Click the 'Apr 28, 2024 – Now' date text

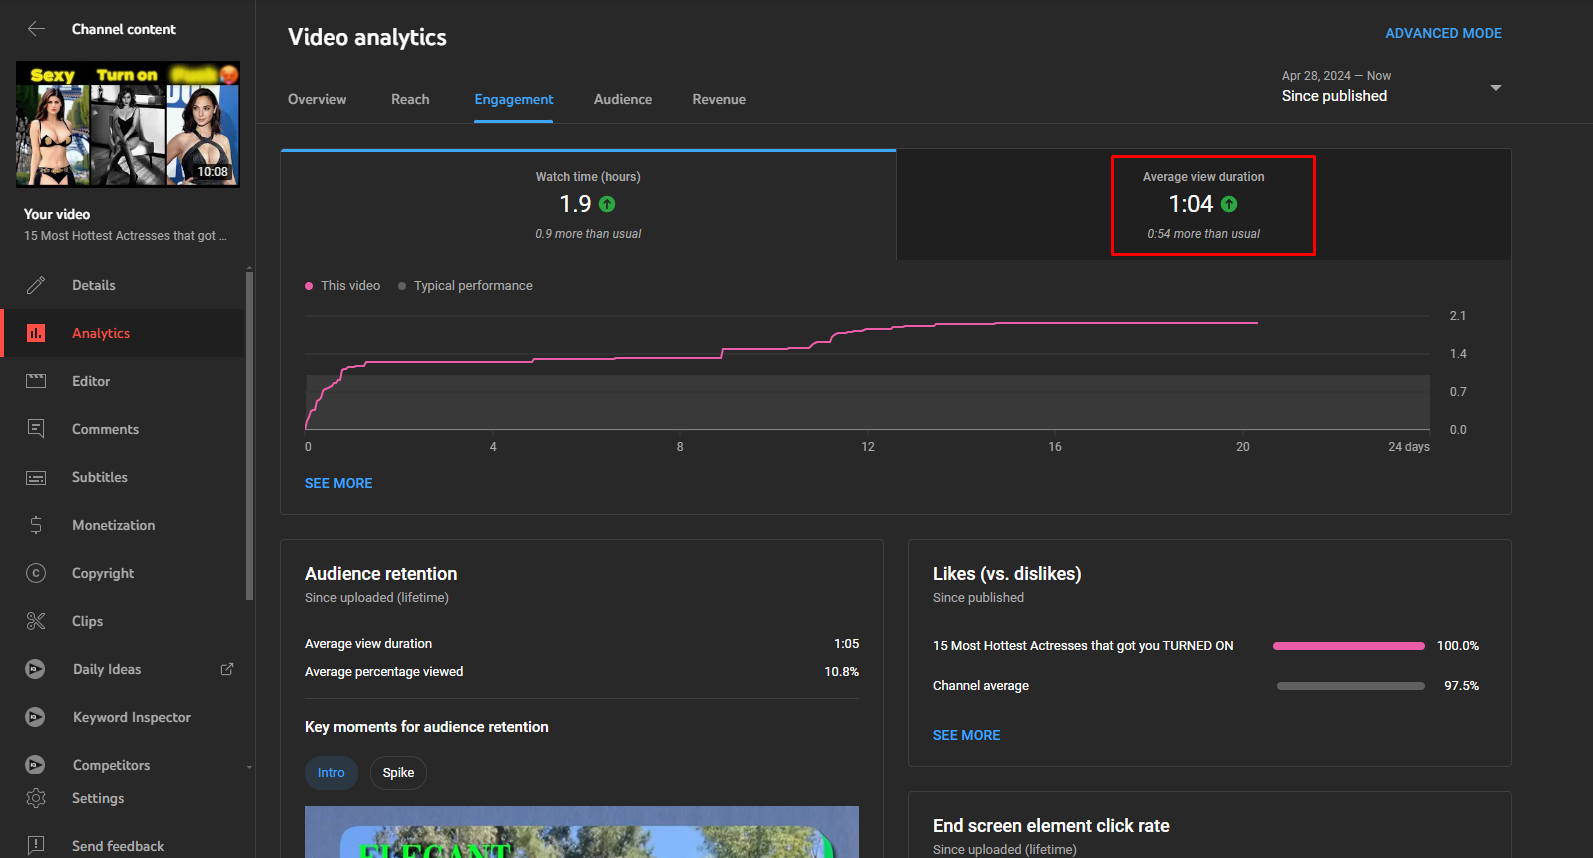(x=1336, y=76)
